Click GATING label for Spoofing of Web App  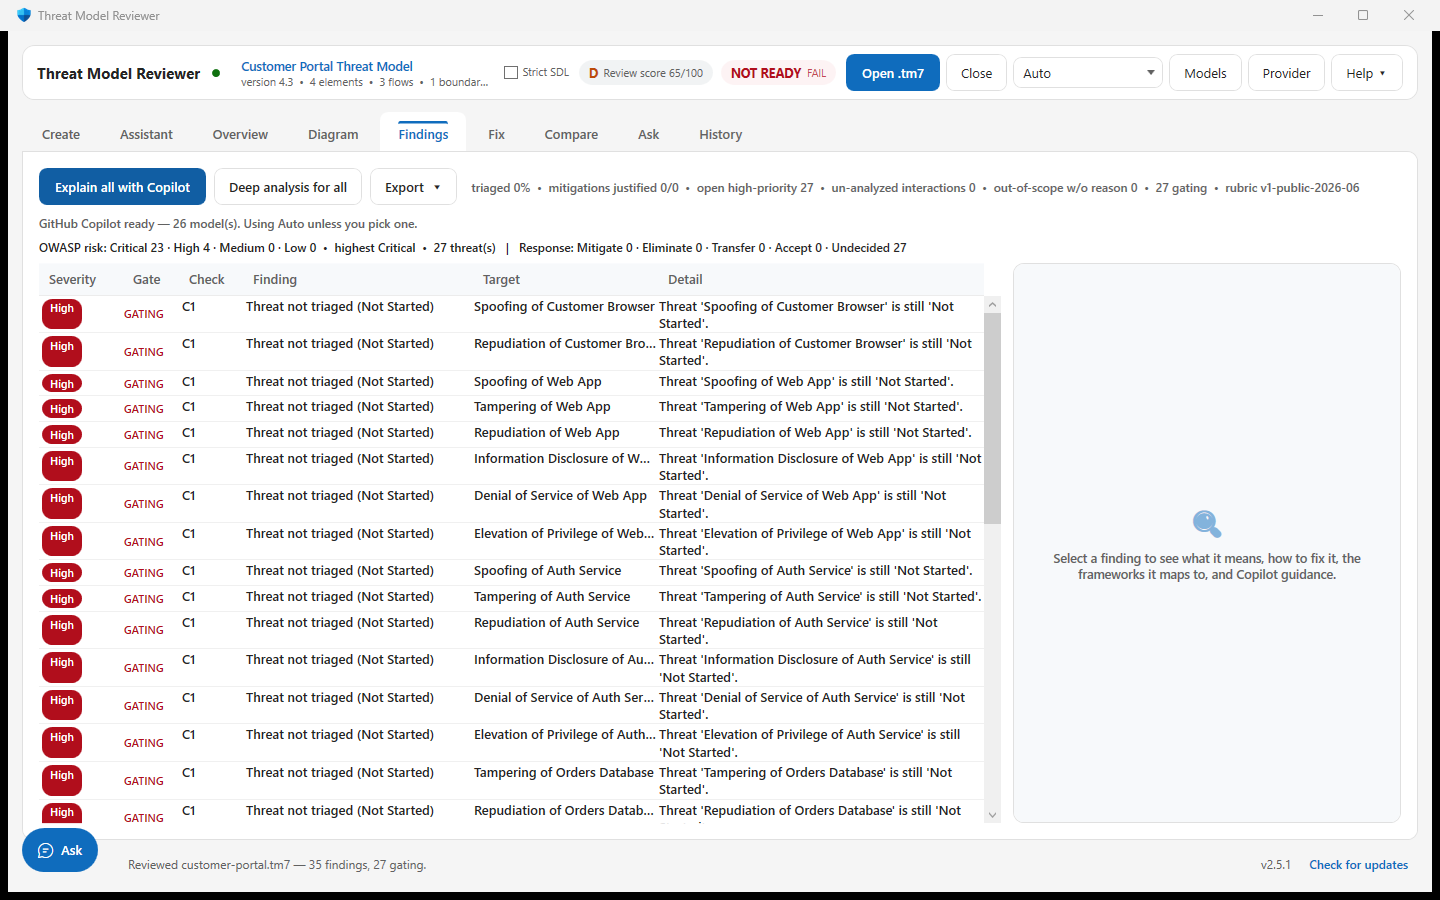tap(144, 384)
